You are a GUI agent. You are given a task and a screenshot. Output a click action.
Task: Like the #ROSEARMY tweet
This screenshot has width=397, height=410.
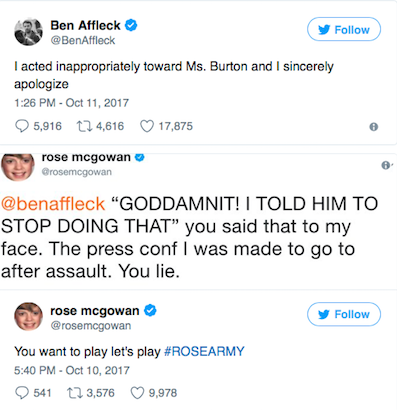coord(137,393)
